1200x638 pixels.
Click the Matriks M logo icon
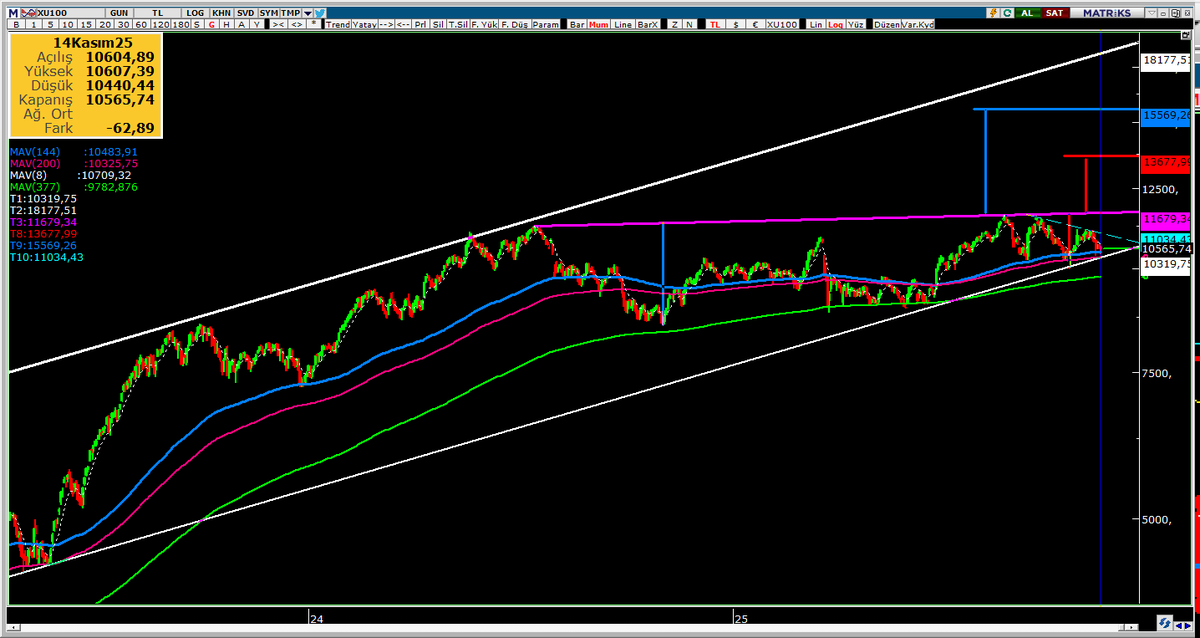[x=13, y=12]
